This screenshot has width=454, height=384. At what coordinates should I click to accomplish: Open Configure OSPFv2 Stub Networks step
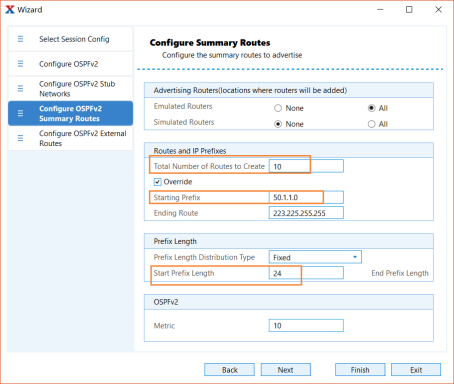point(70,88)
